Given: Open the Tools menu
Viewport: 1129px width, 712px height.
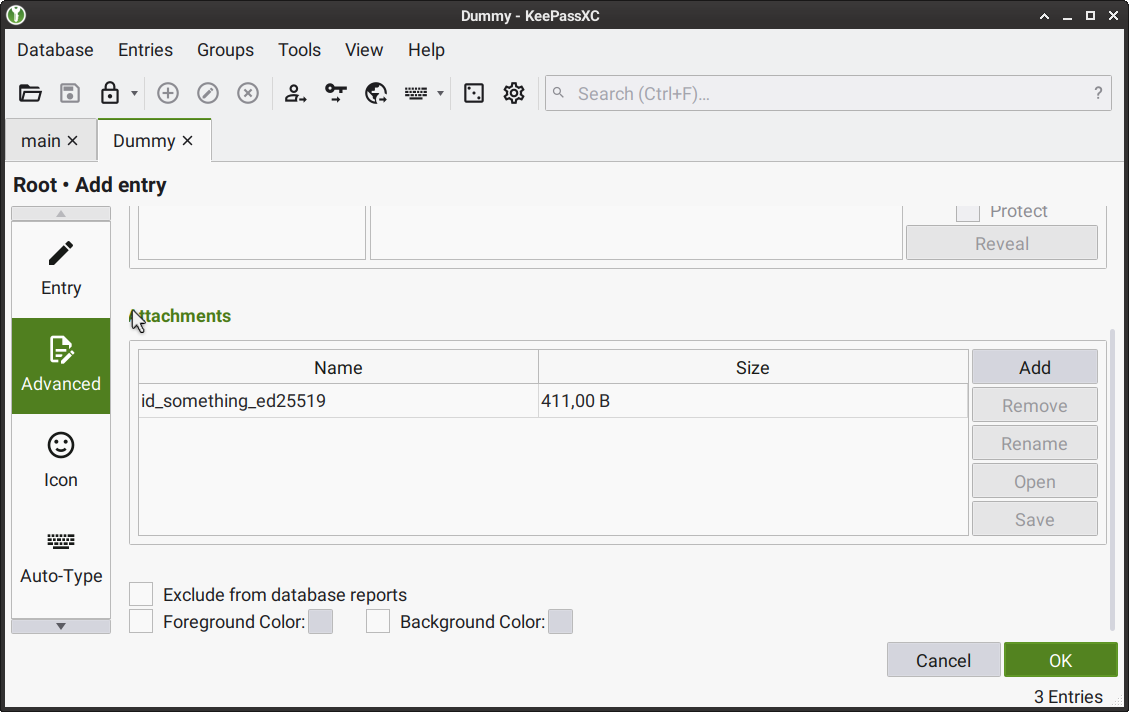Looking at the screenshot, I should click(x=299, y=50).
